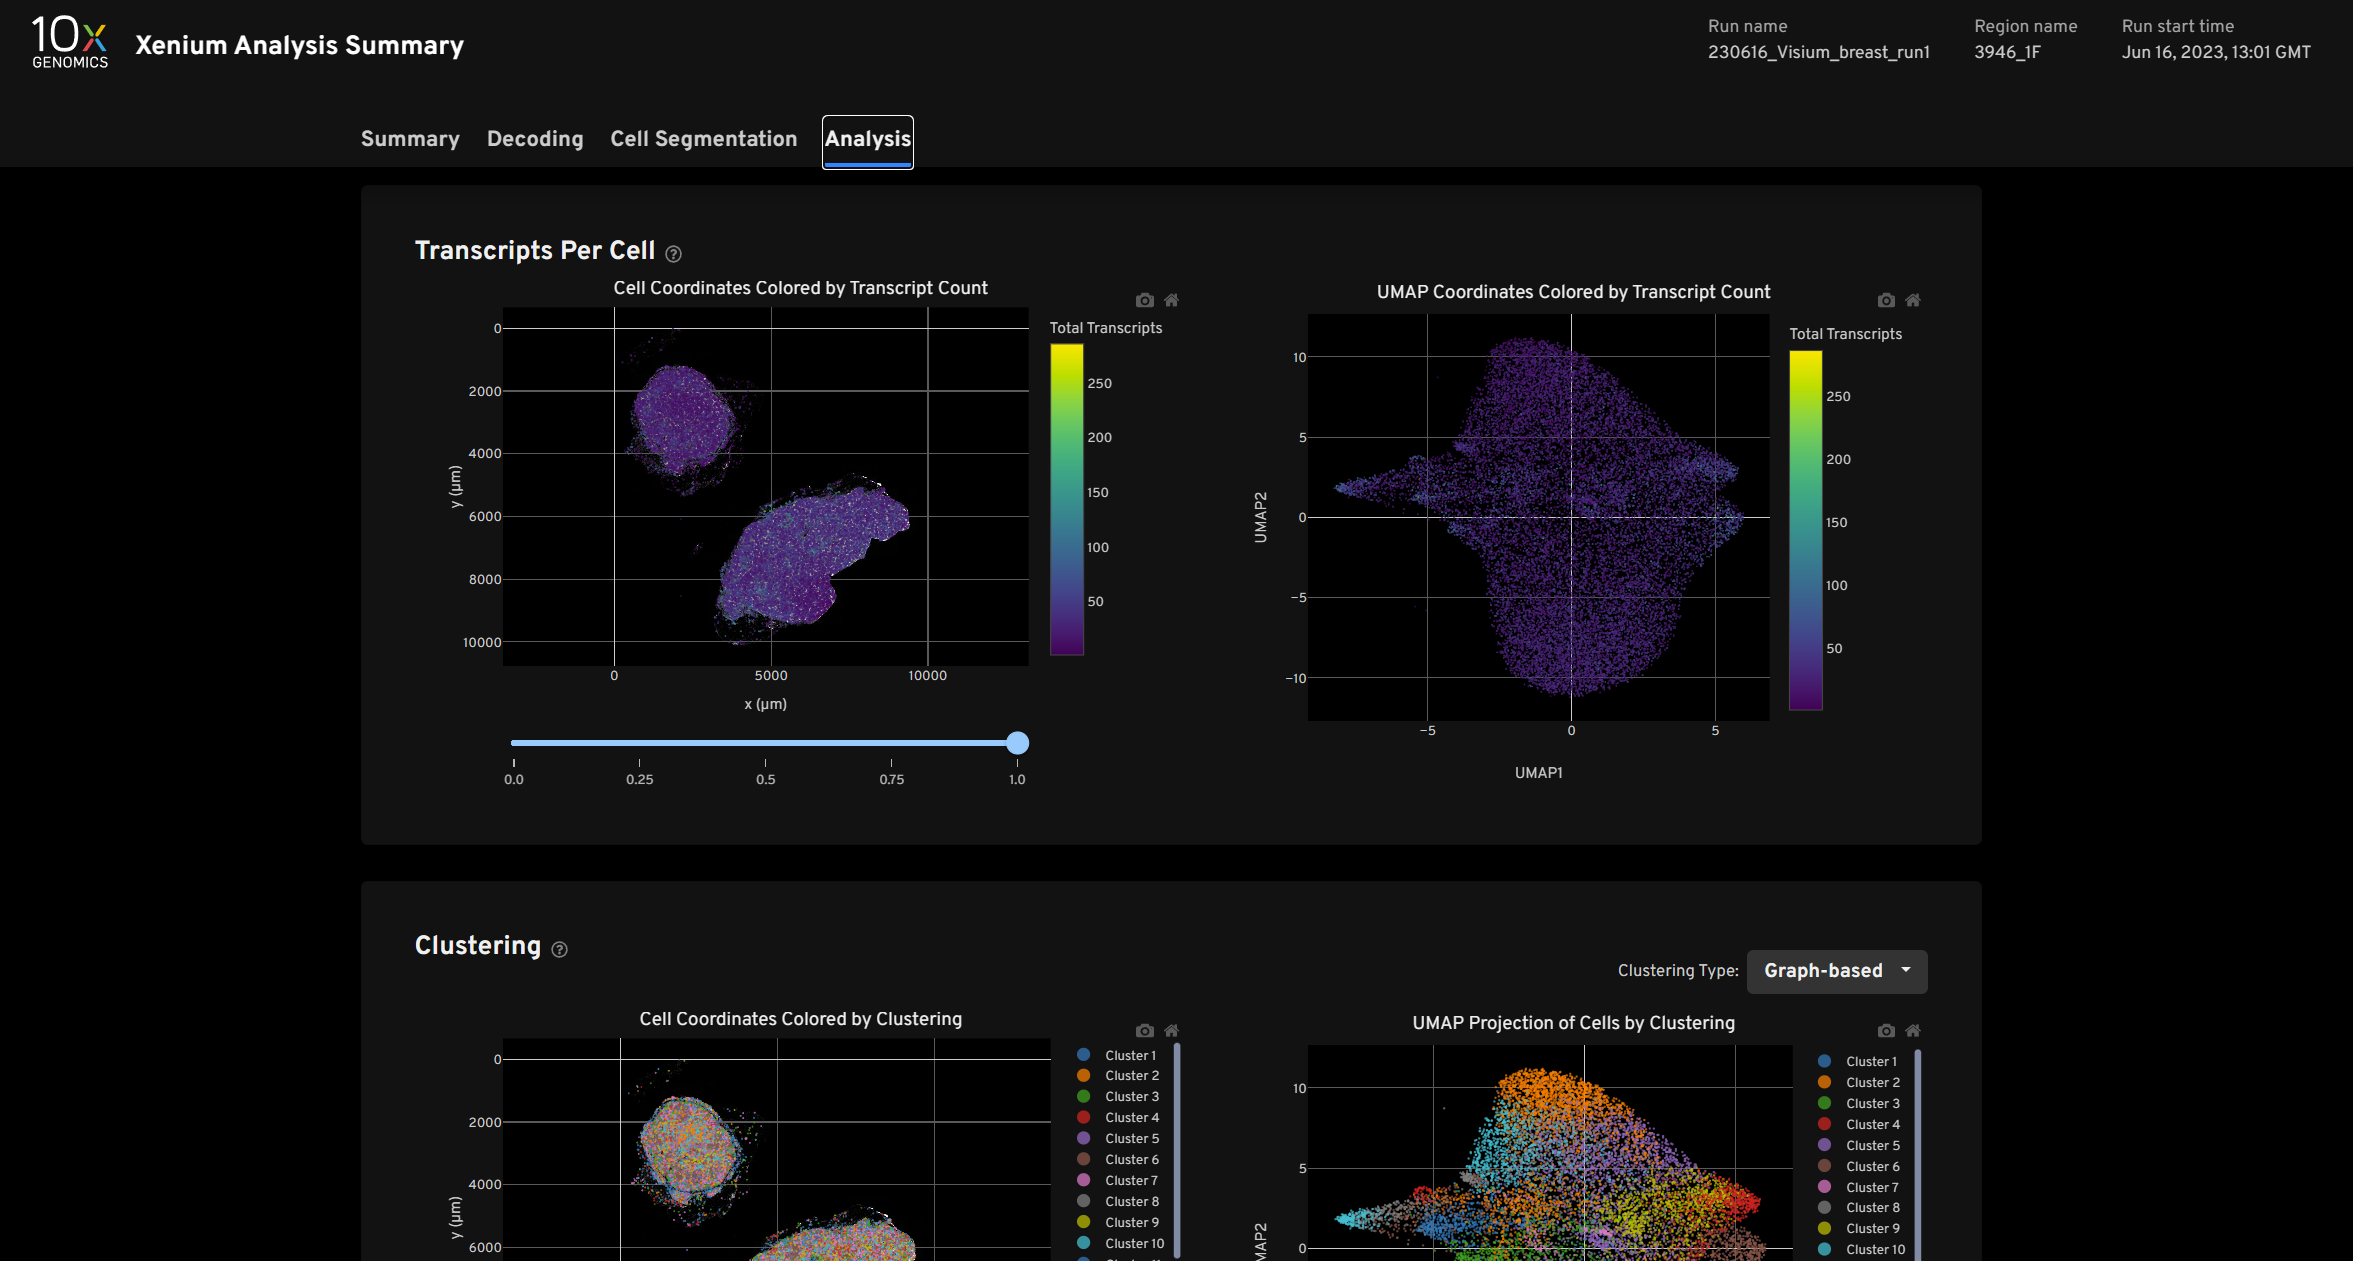Reset axes on Cell Coordinates by Clustering plot
The image size is (2353, 1261).
click(1171, 1030)
